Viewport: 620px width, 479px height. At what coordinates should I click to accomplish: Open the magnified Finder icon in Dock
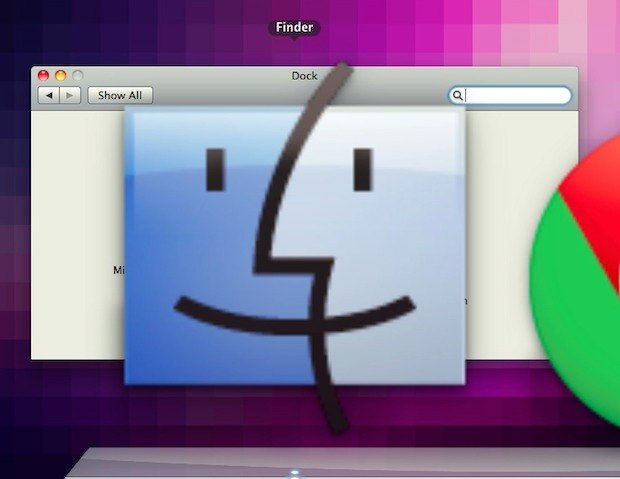coord(295,247)
